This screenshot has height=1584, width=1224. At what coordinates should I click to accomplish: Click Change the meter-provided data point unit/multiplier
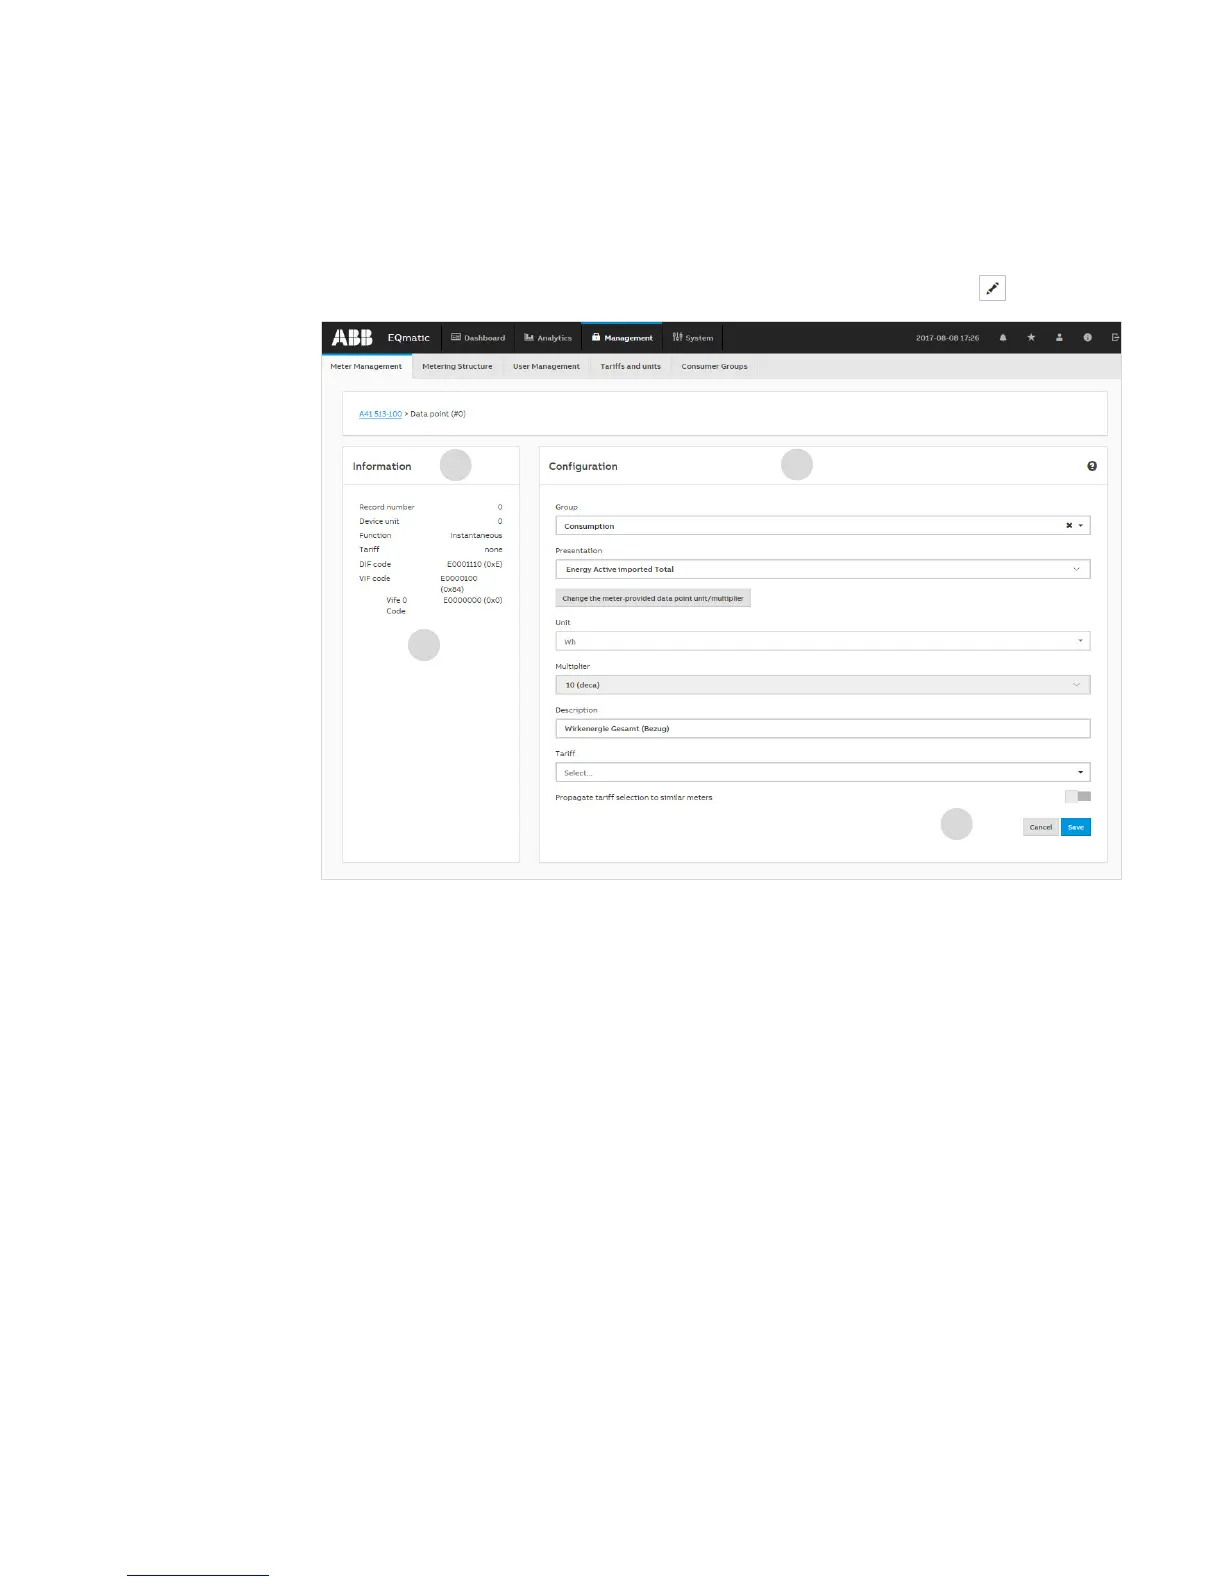point(653,598)
